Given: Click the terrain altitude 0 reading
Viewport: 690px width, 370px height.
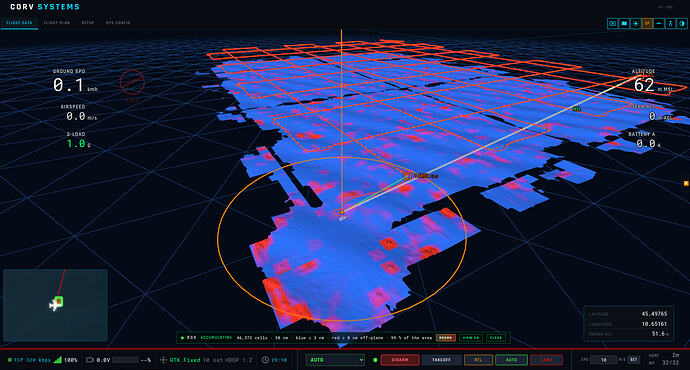Looking at the screenshot, I should click(x=652, y=116).
